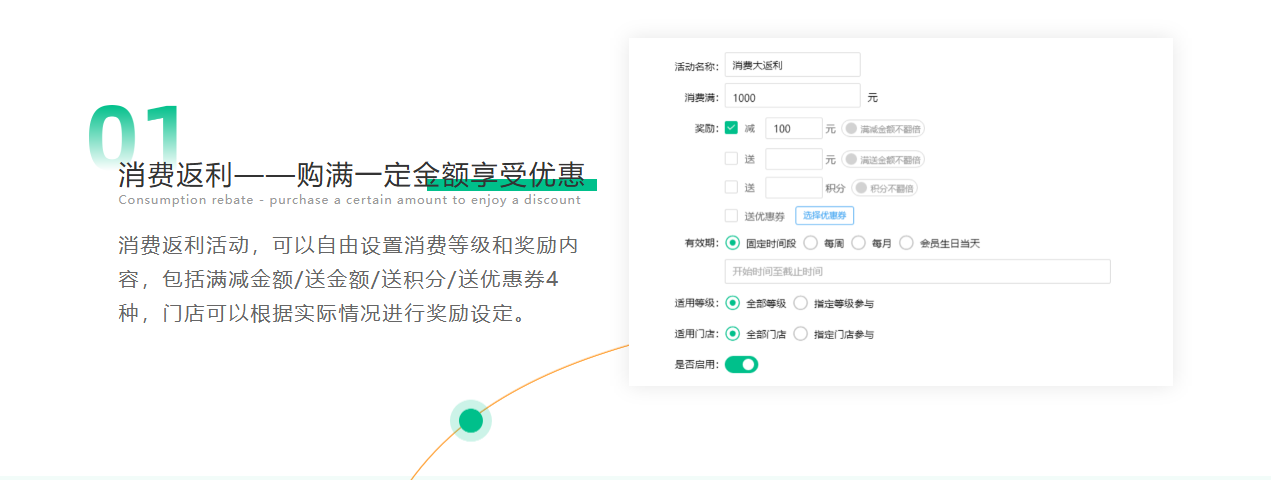Uncheck the 减 reward checkbox
This screenshot has height=480, width=1271.
731,128
